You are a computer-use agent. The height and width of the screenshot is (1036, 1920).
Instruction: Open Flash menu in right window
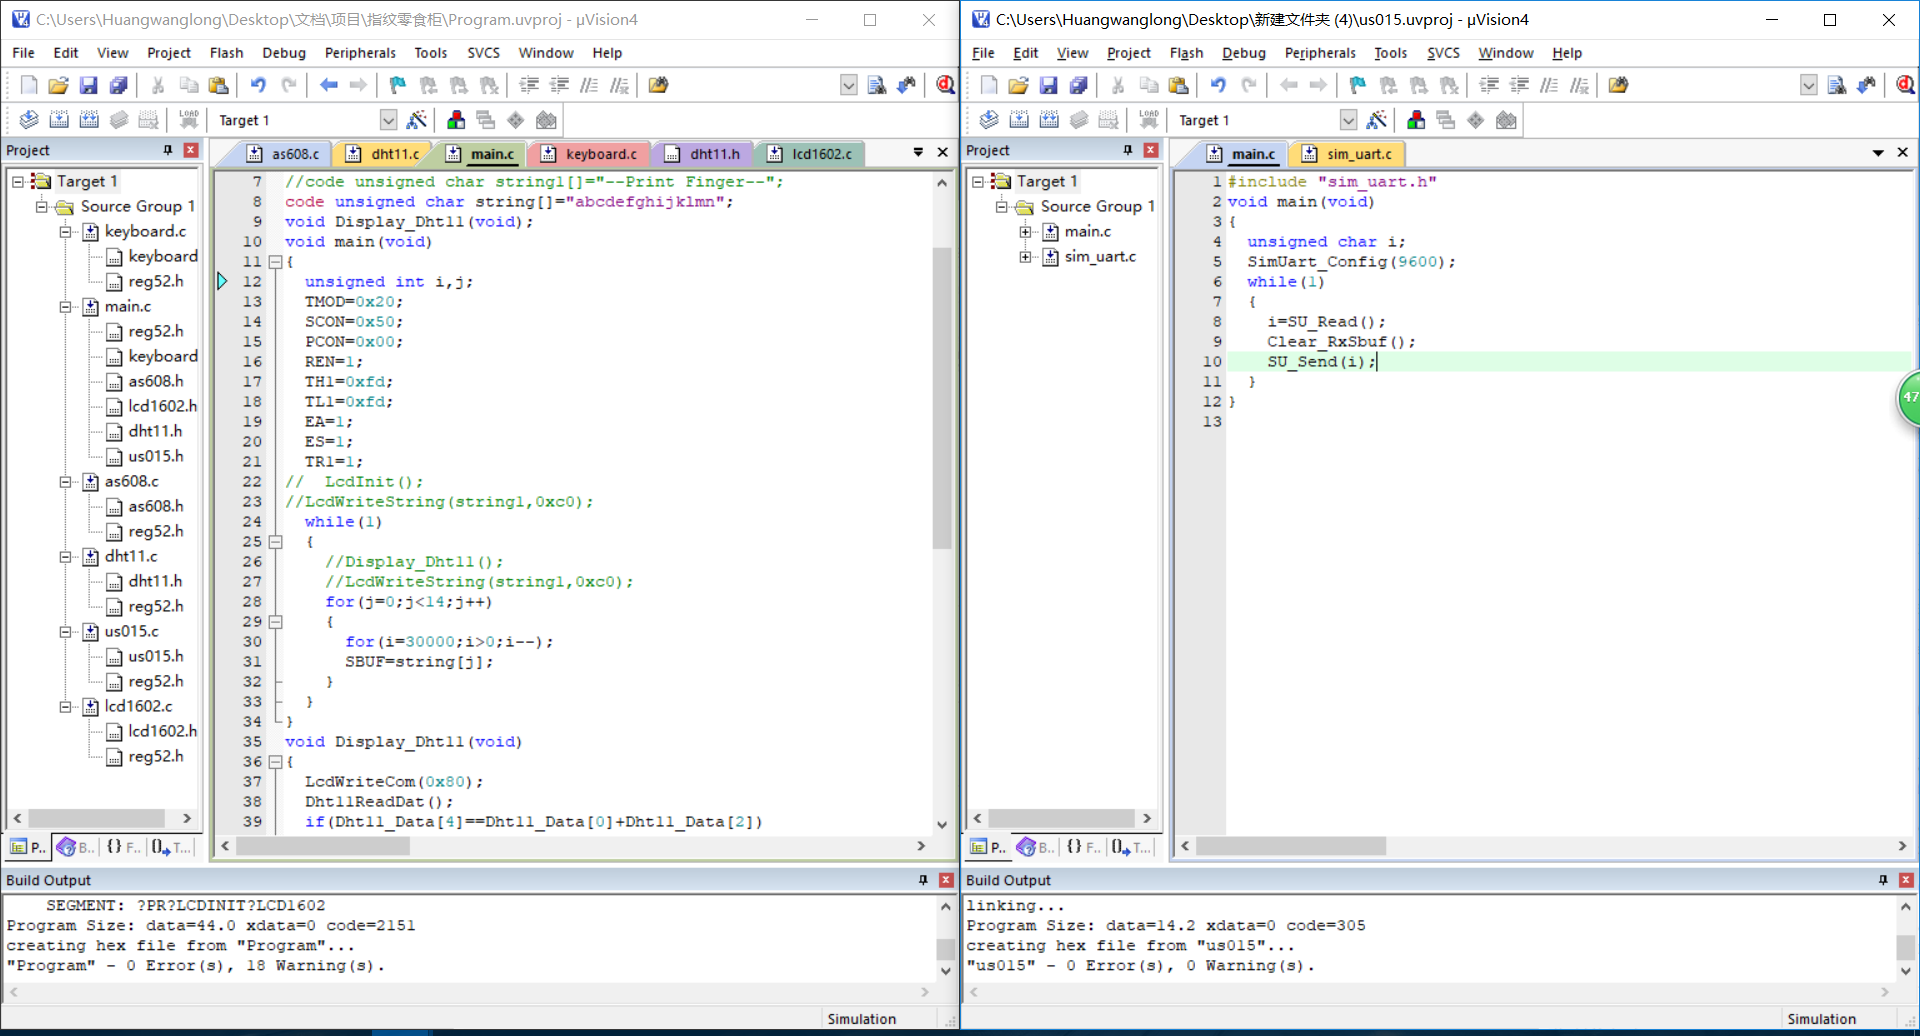click(1186, 53)
